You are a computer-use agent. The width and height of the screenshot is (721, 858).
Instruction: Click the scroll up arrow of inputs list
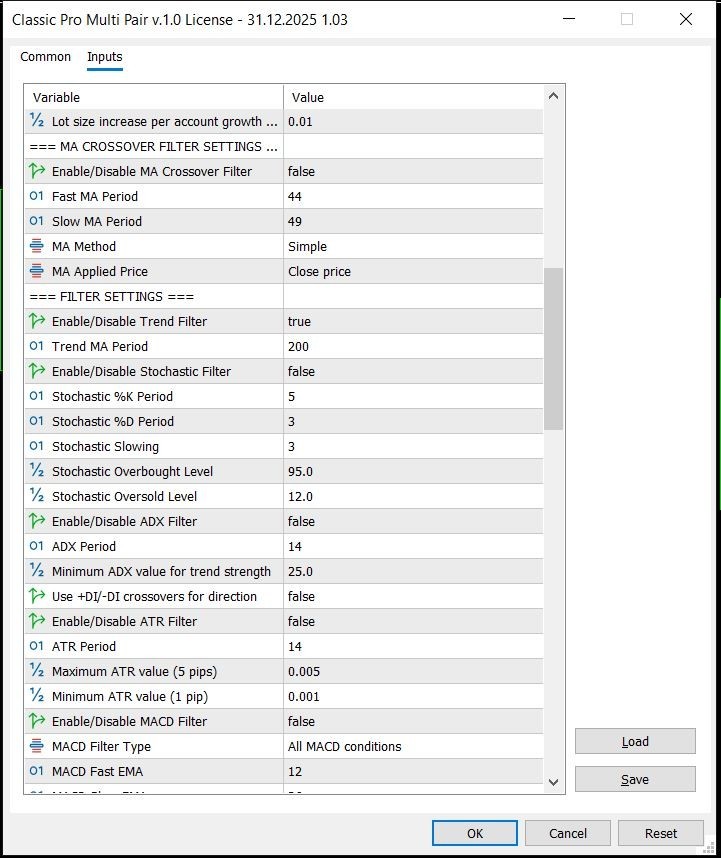[x=554, y=96]
